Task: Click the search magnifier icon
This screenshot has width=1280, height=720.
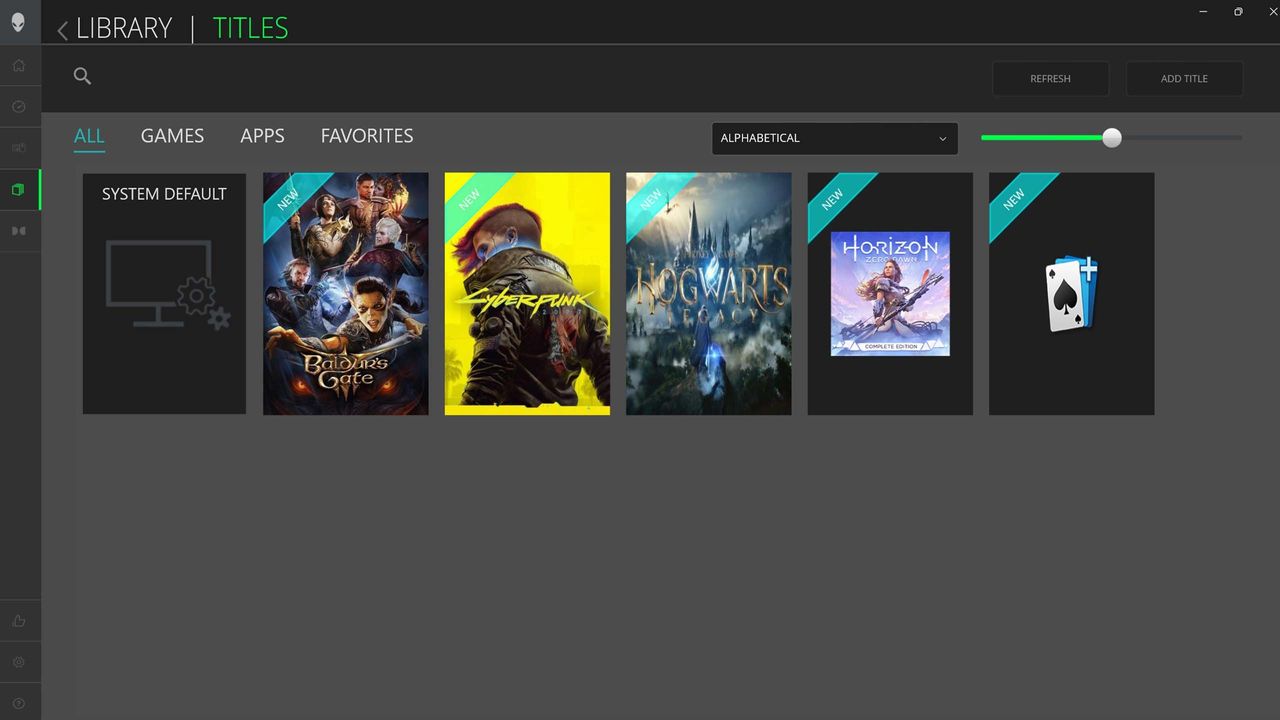Action: pos(83,76)
